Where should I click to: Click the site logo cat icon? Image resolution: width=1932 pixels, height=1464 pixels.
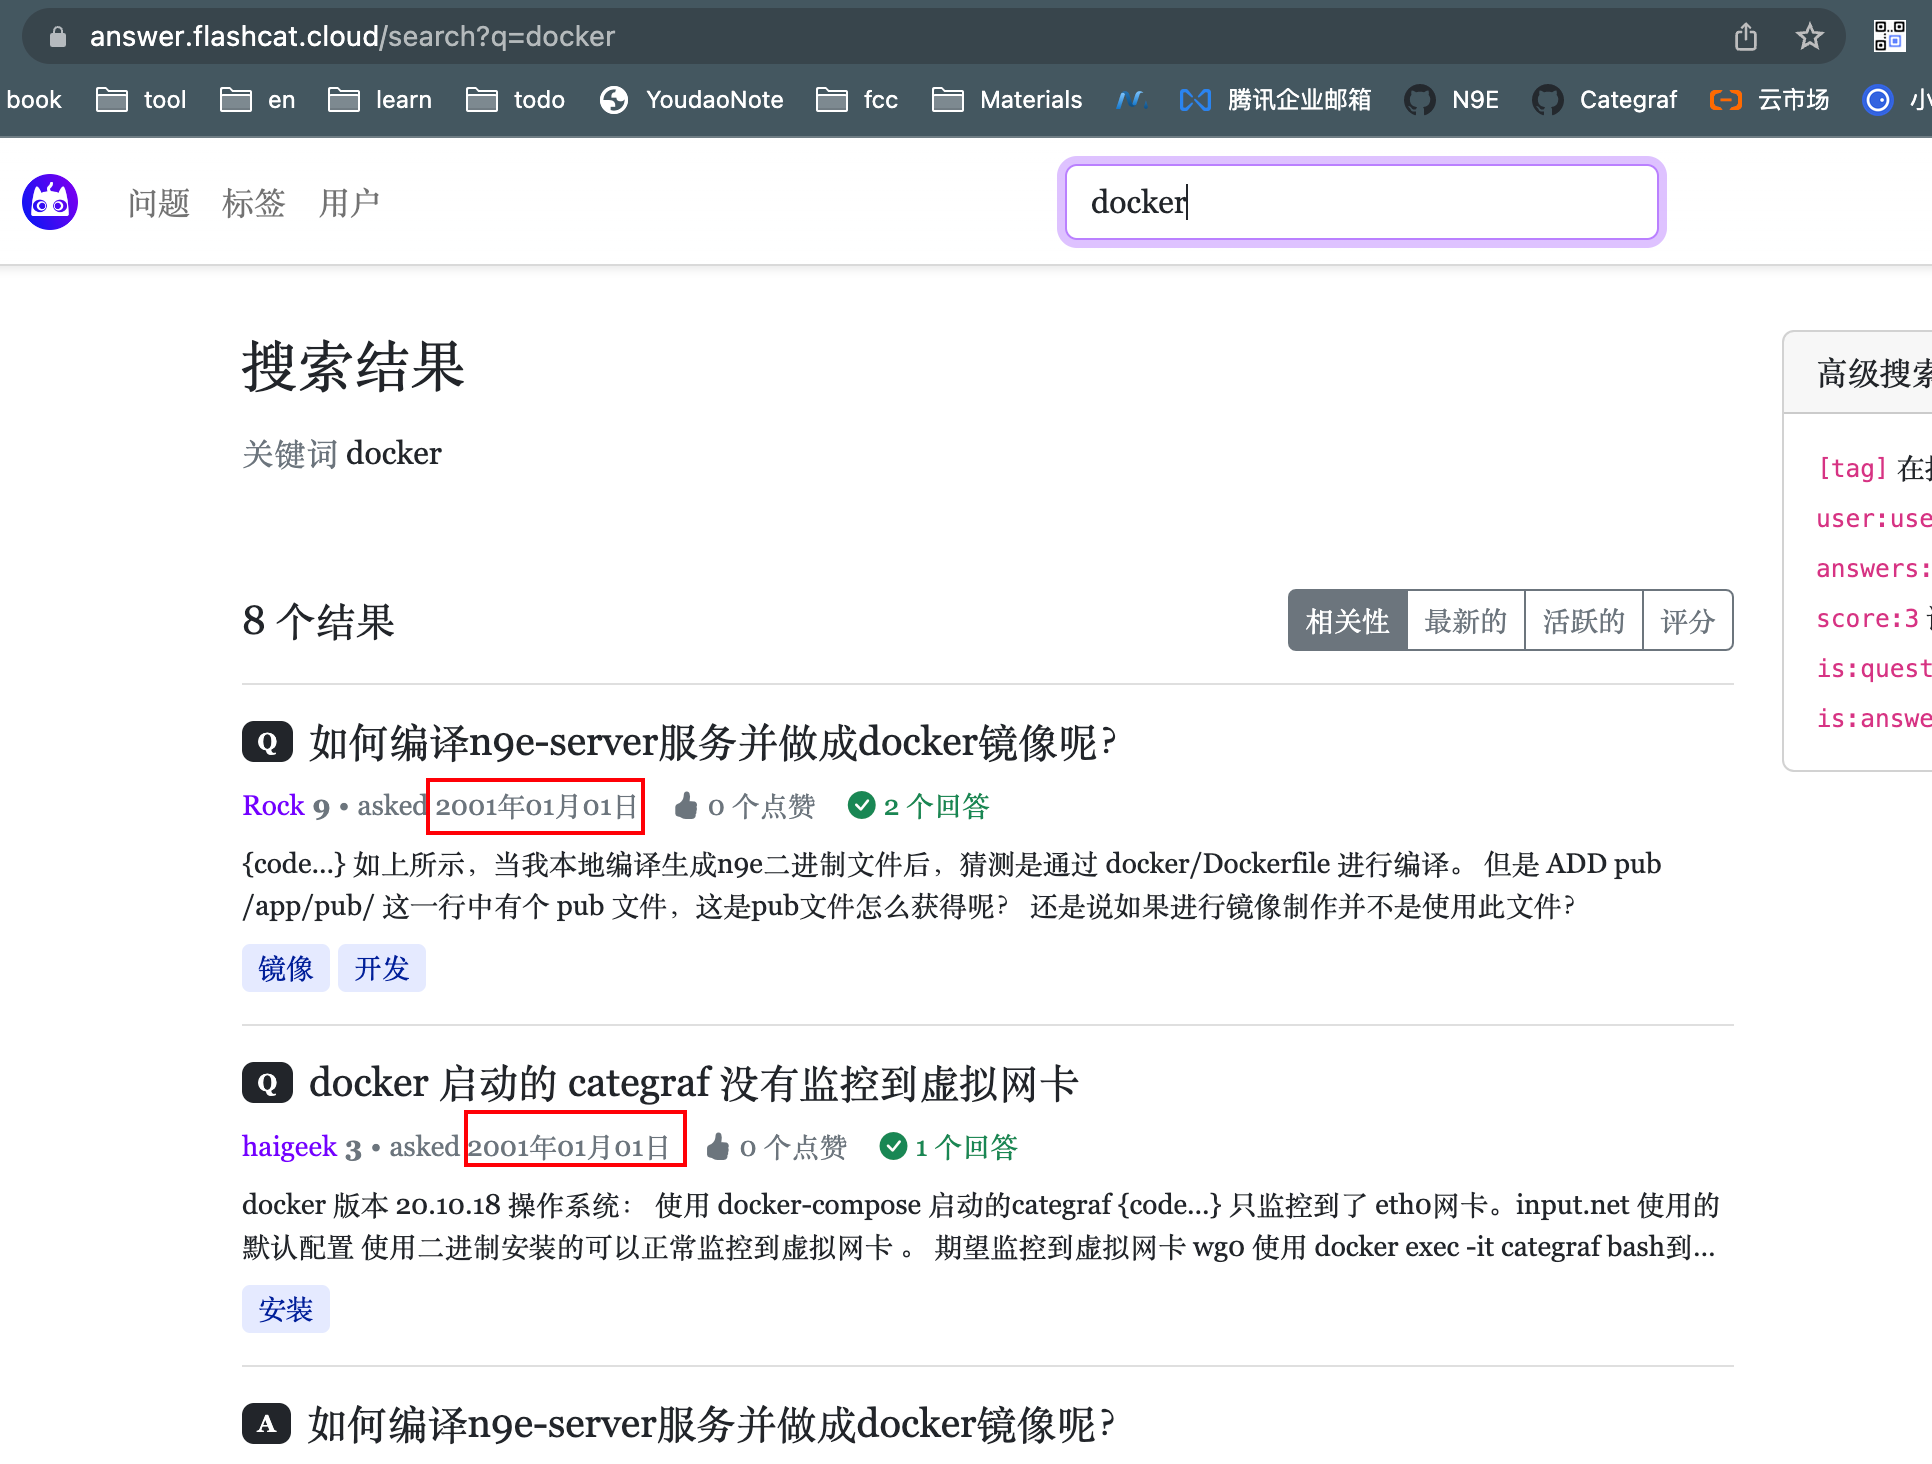pos(50,202)
